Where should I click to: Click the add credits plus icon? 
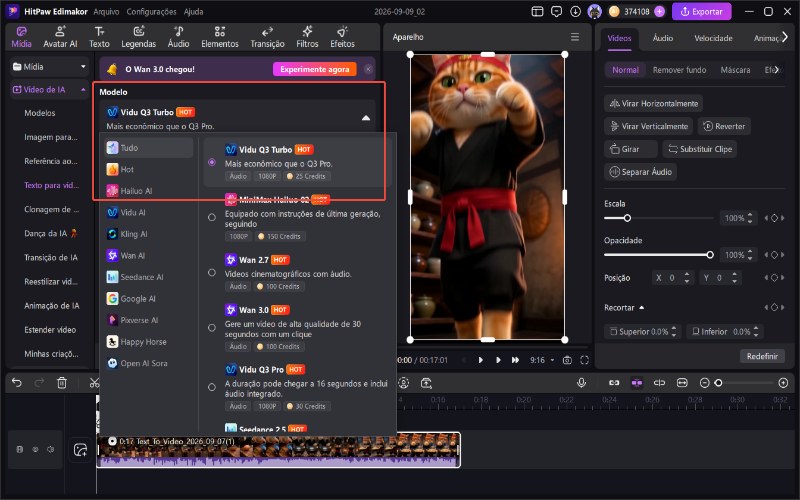[x=660, y=11]
